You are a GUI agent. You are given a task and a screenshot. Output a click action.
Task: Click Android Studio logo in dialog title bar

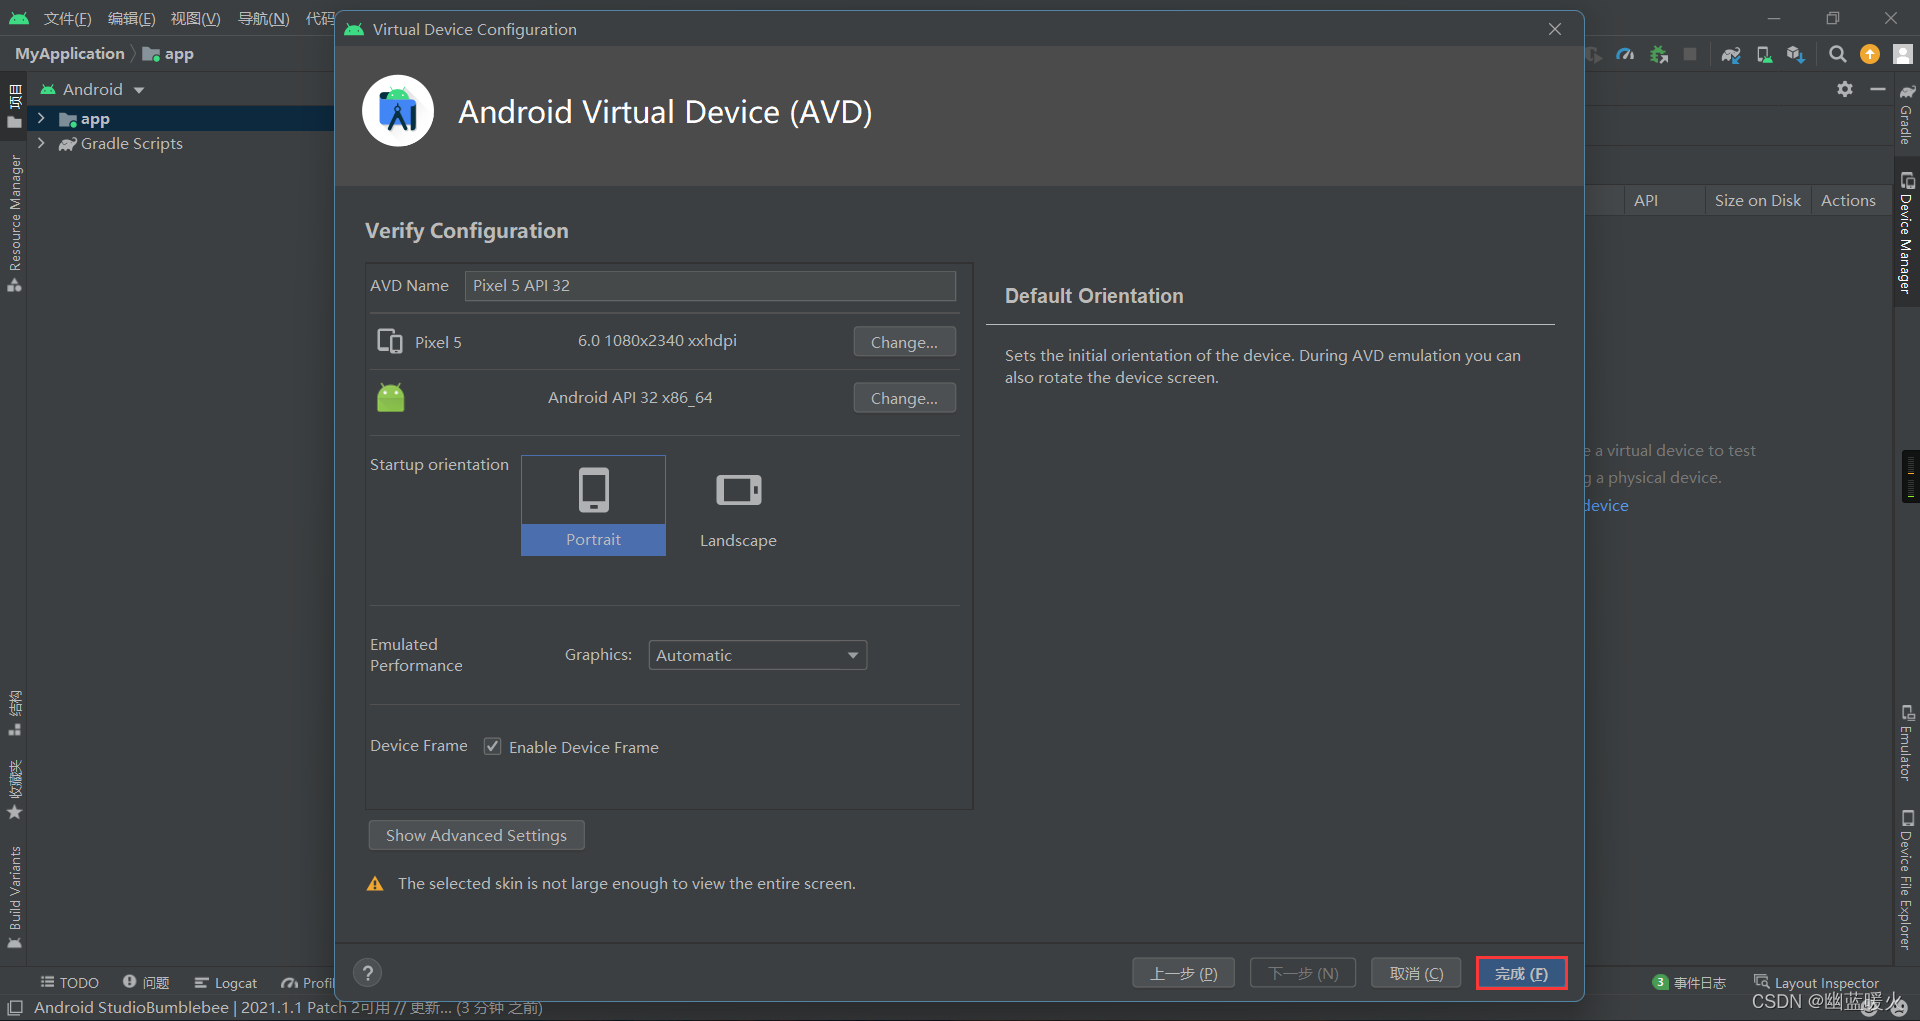click(x=354, y=29)
